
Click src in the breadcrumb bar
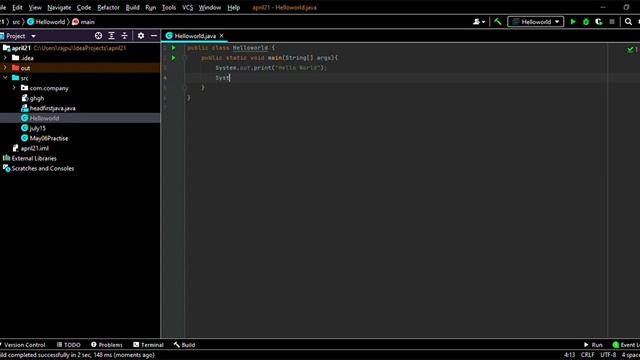(x=16, y=22)
